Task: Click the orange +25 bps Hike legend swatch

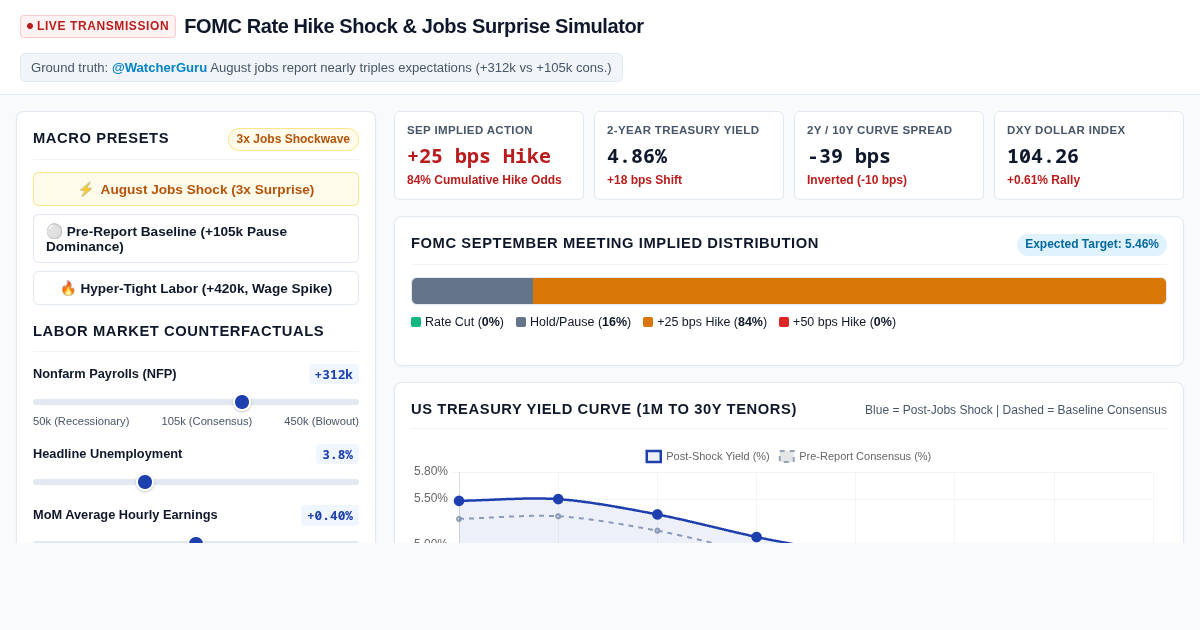Action: tap(648, 322)
